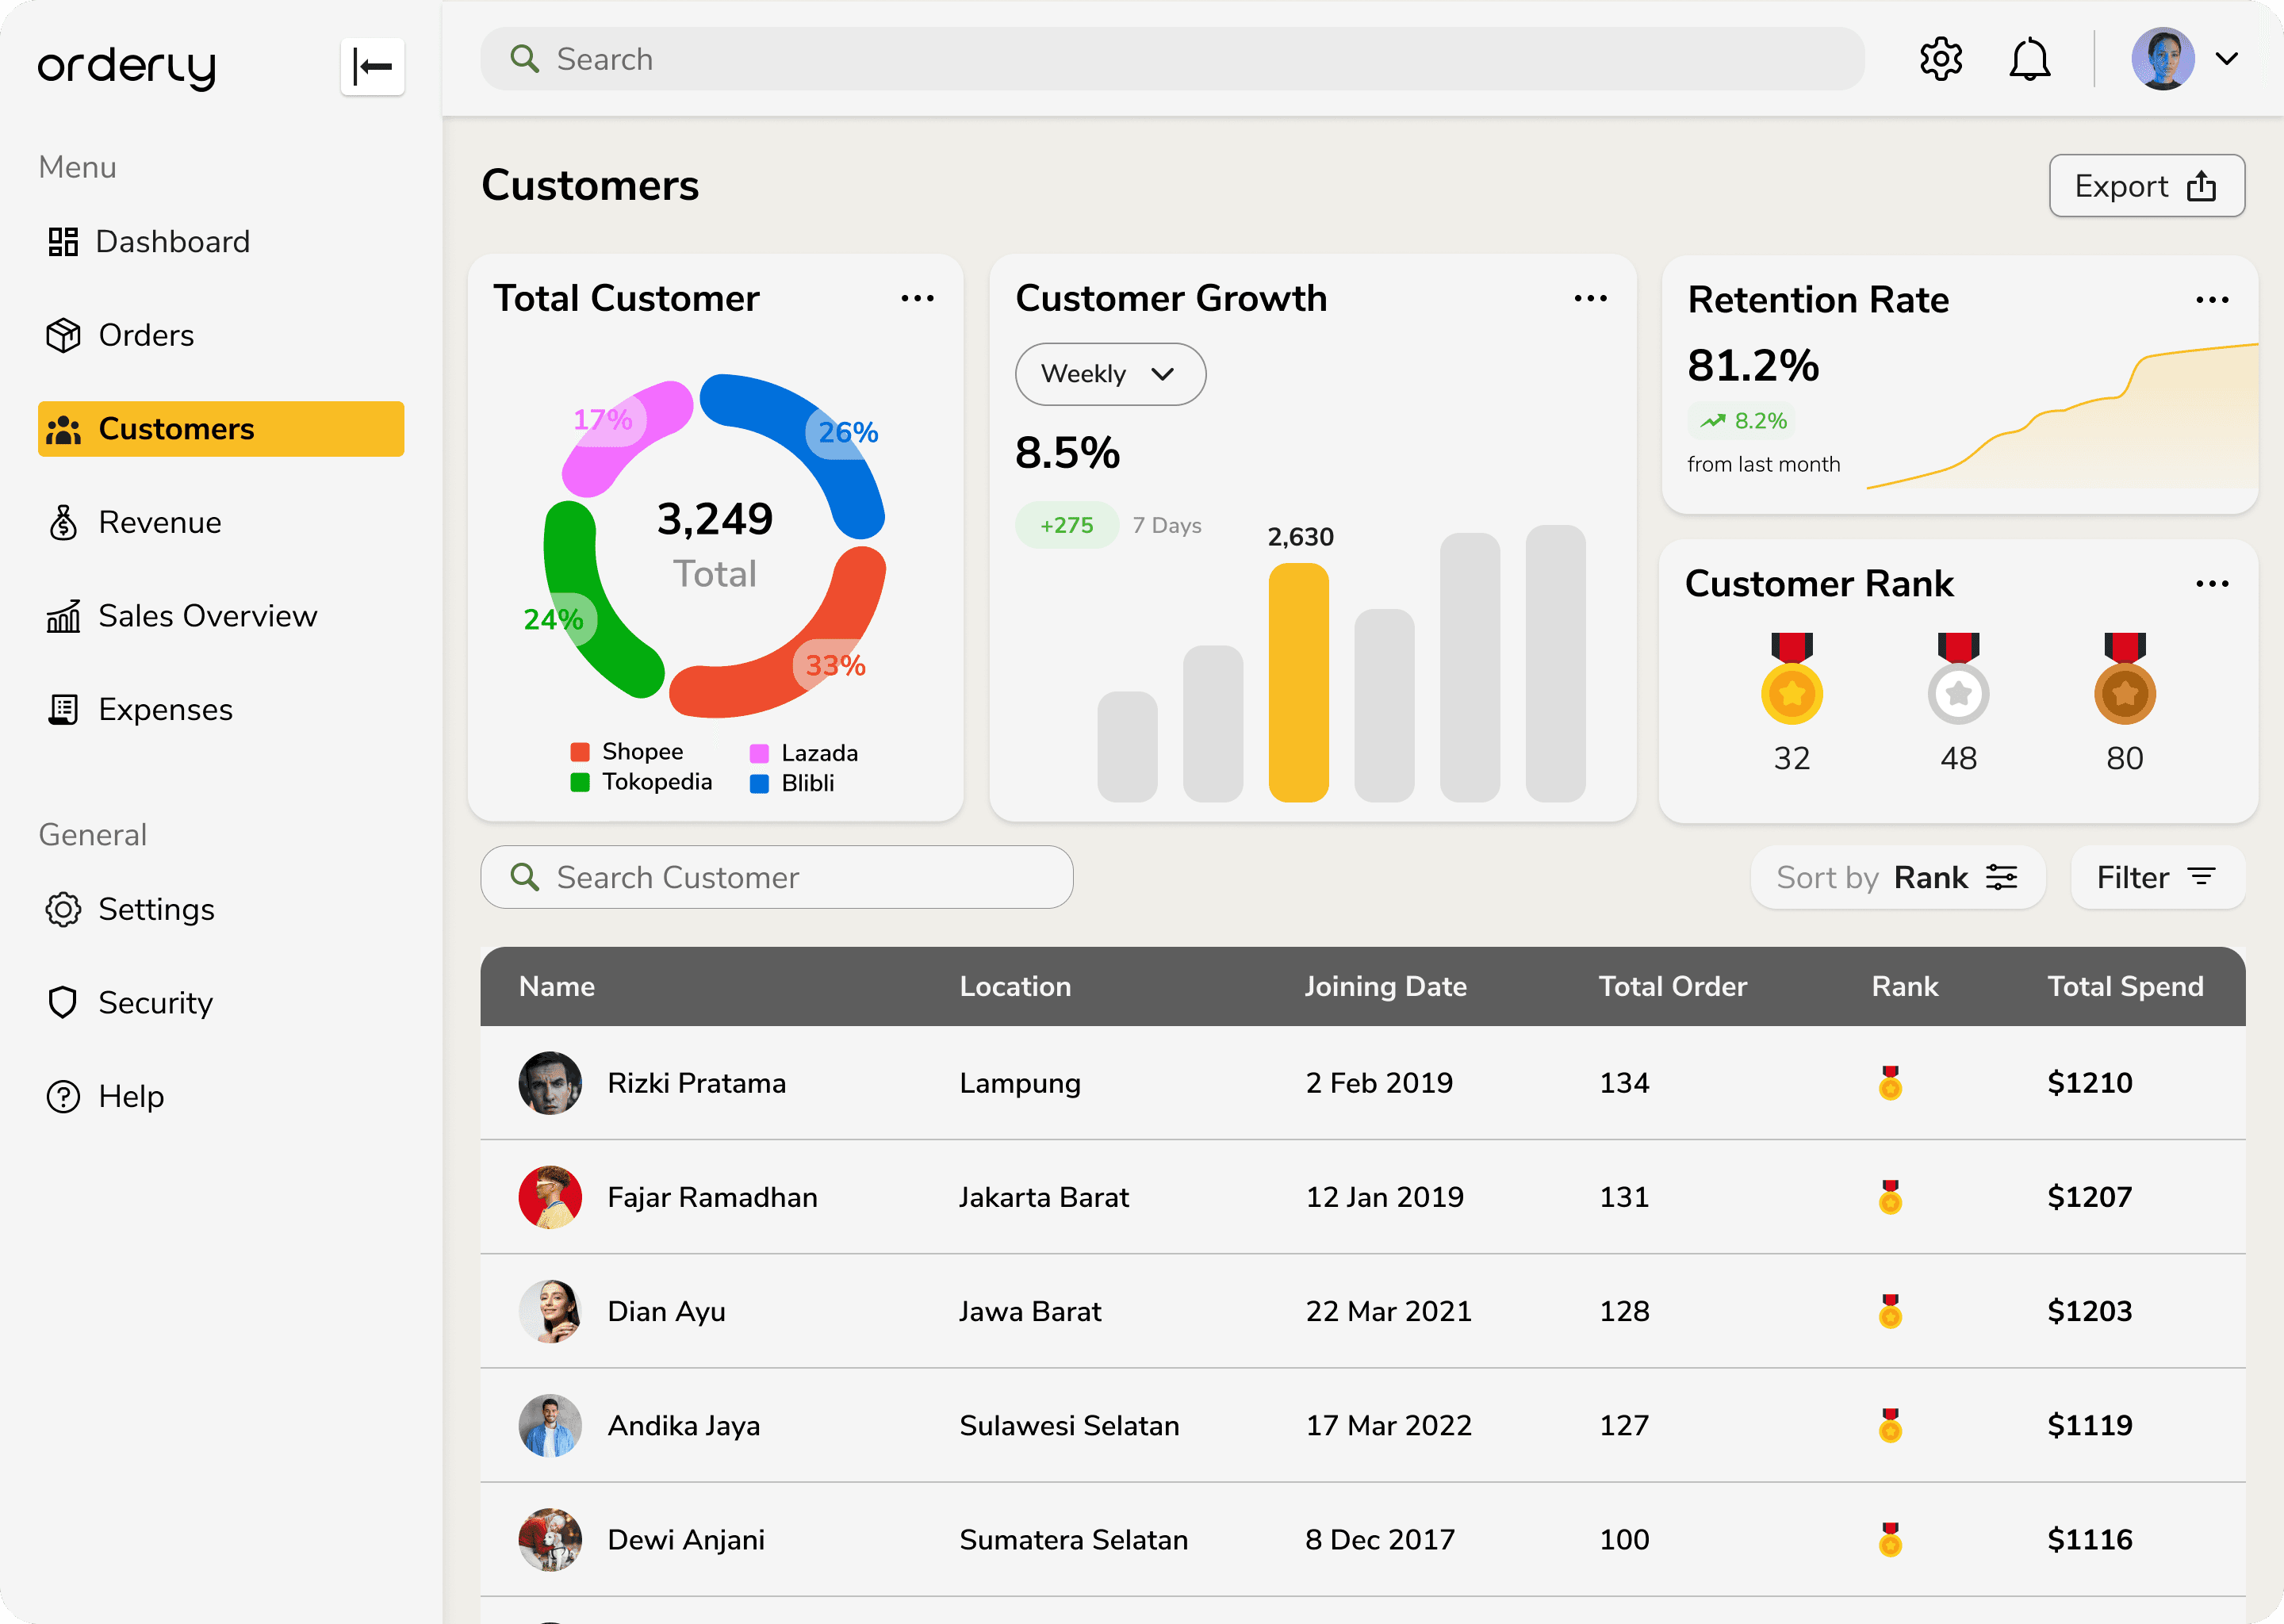Open settings via the top gear icon
The width and height of the screenshot is (2284, 1624).
tap(1940, 59)
